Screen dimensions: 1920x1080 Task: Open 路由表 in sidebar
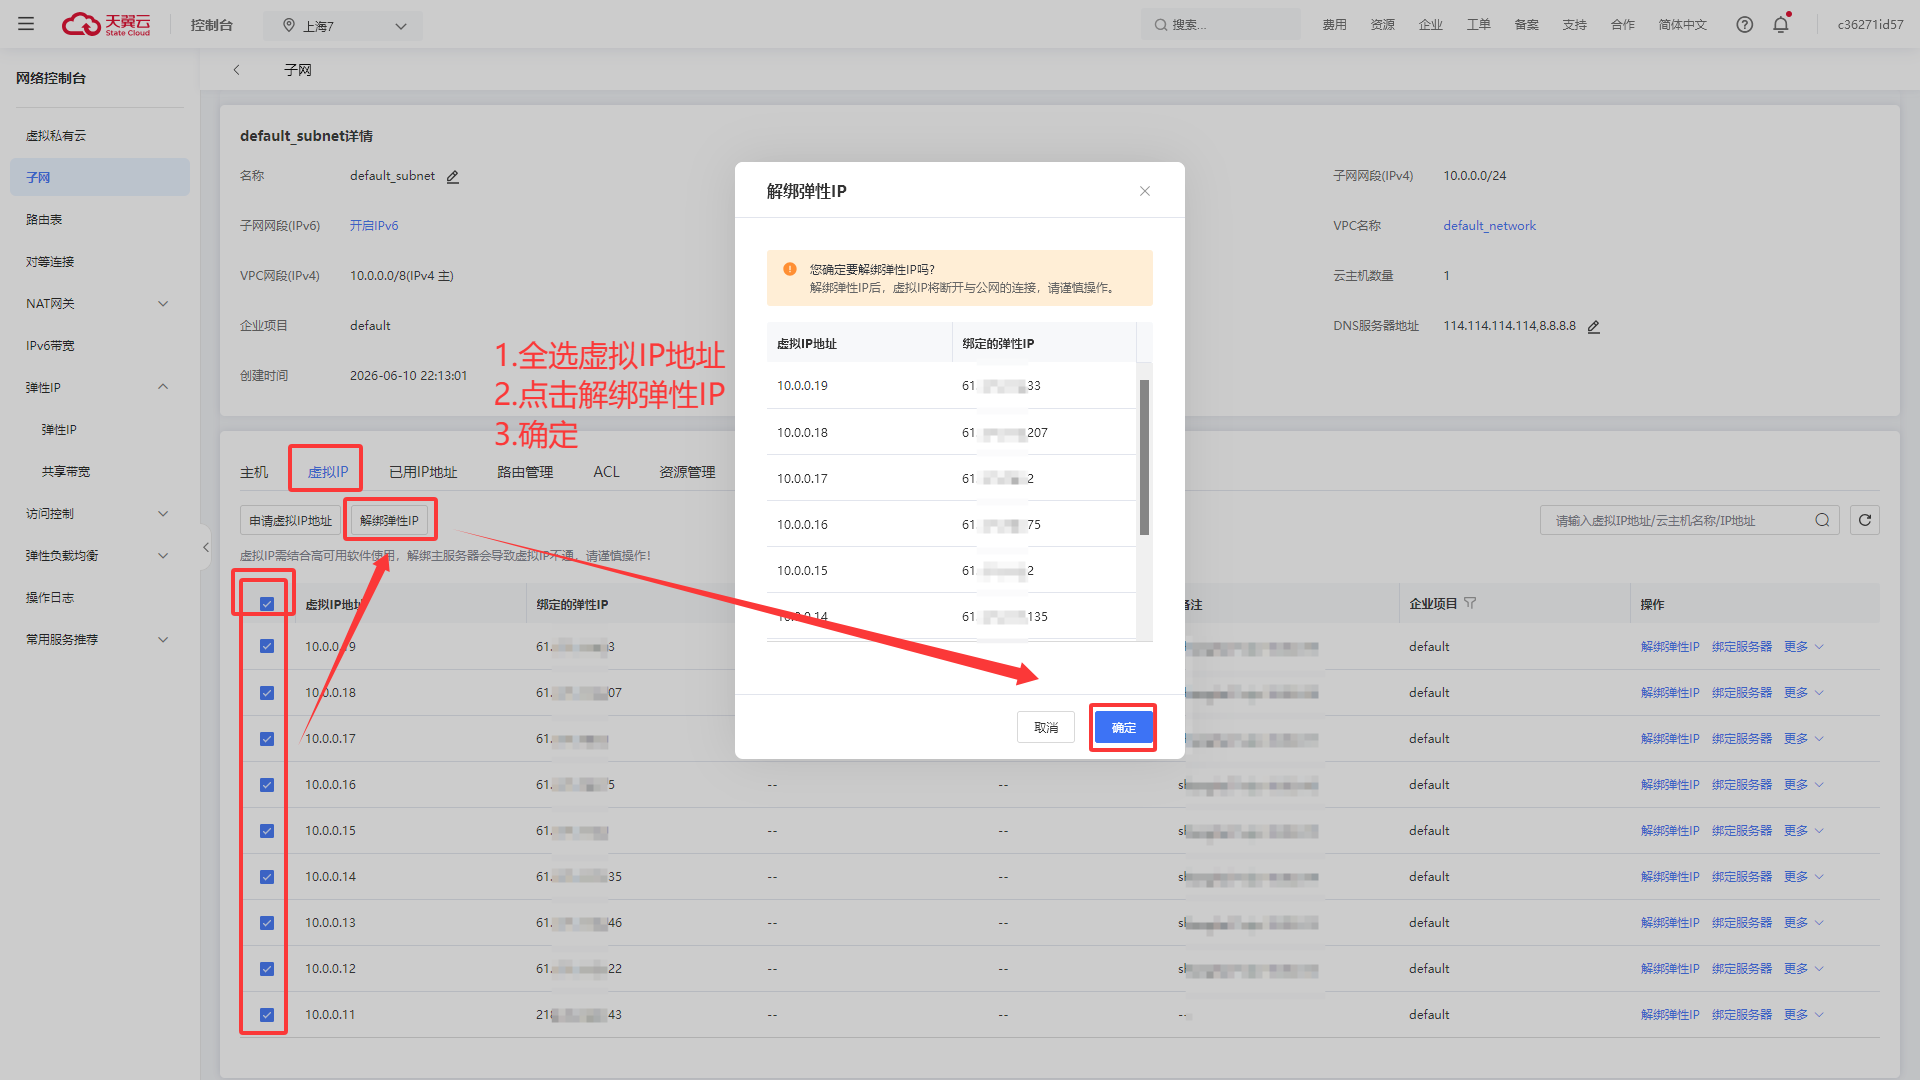point(44,220)
